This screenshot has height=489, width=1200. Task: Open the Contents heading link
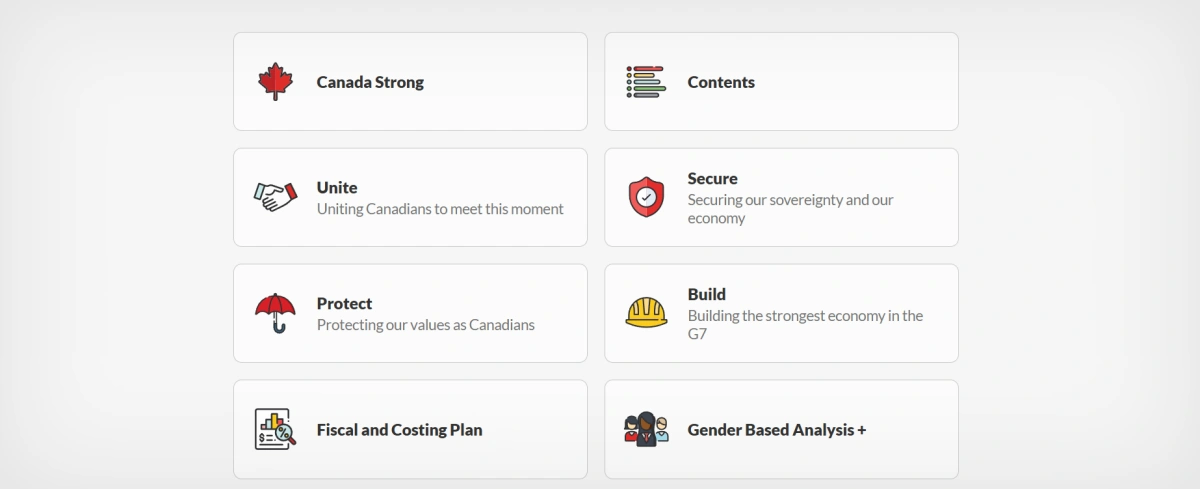coord(721,82)
